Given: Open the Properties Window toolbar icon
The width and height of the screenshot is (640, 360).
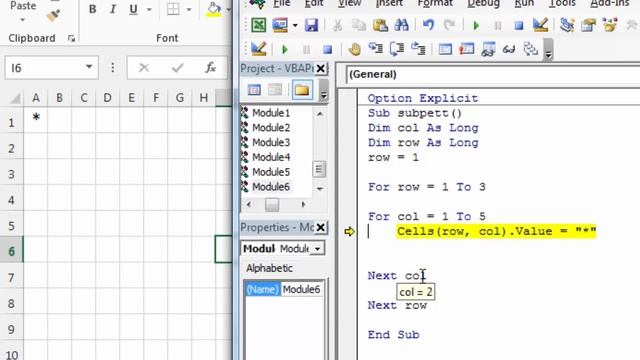Looking at the screenshot, I should coord(589,25).
